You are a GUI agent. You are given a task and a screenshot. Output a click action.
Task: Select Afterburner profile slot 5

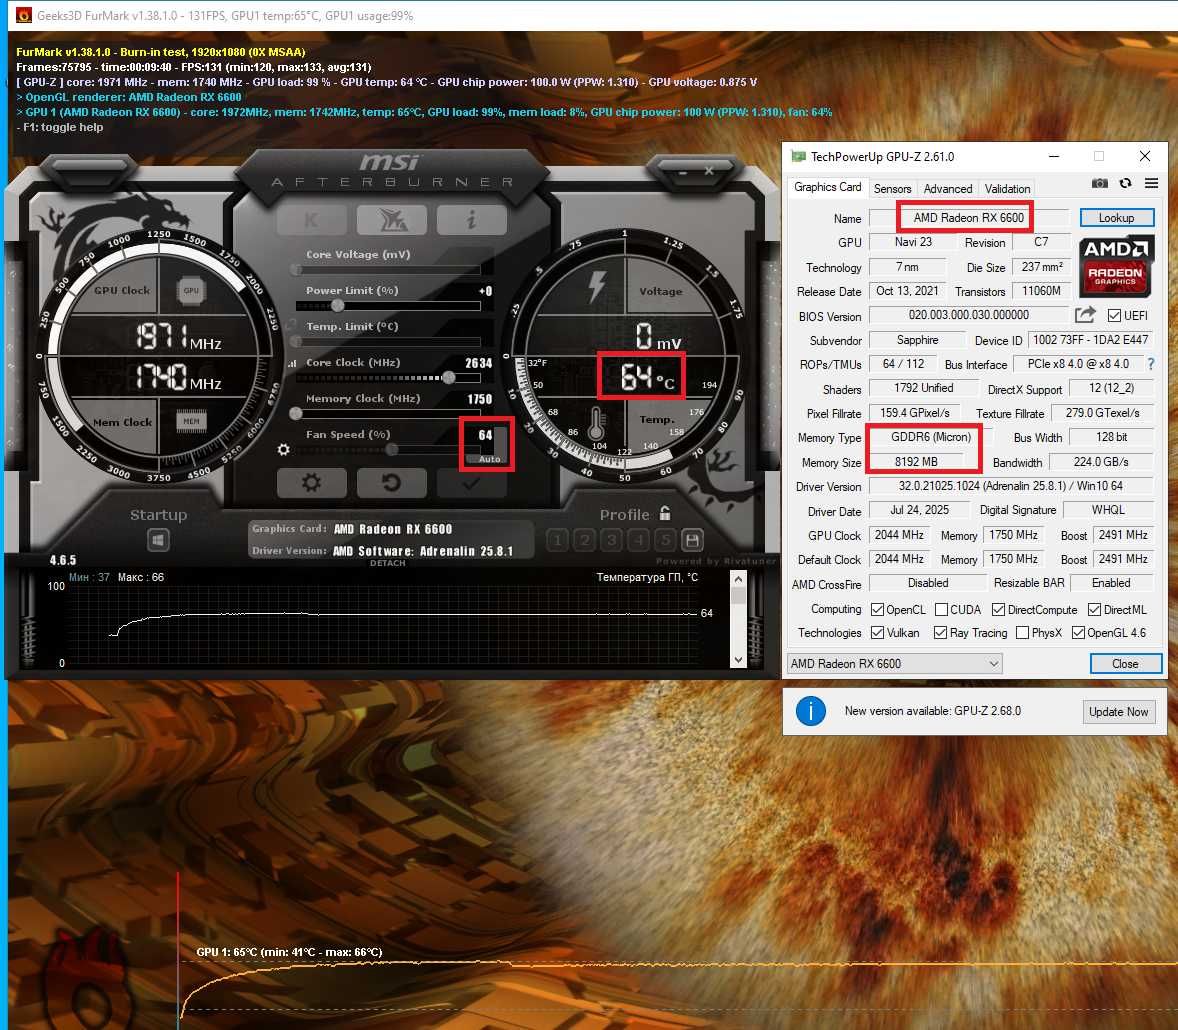tap(665, 539)
